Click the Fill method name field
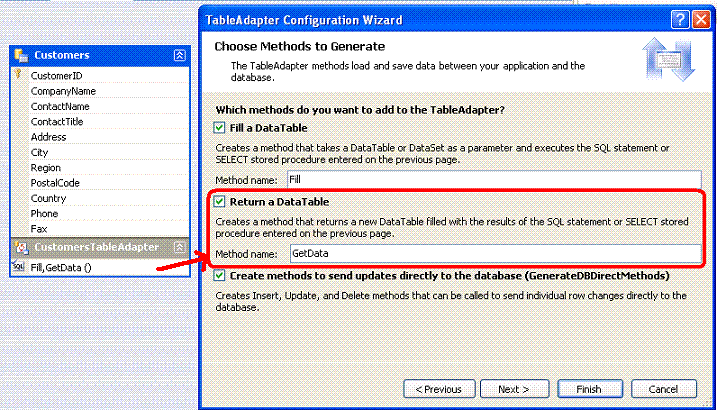This screenshot has width=717, height=410. click(494, 179)
